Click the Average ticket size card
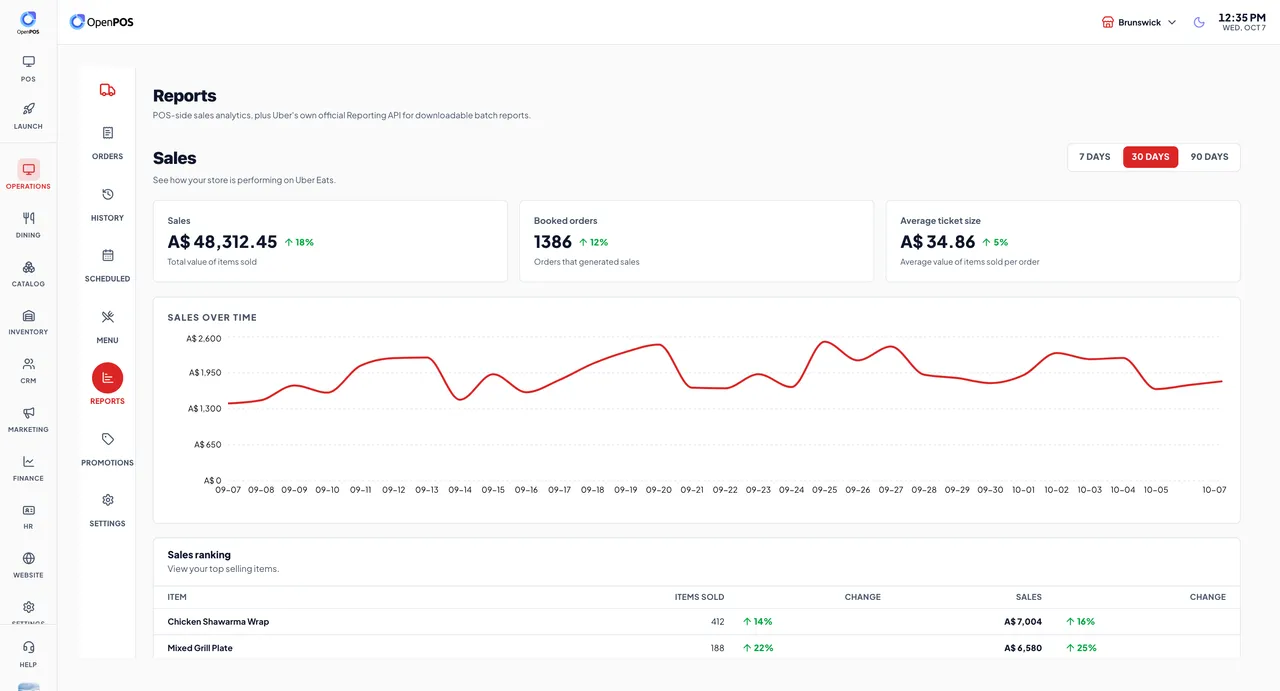 pos(1063,241)
